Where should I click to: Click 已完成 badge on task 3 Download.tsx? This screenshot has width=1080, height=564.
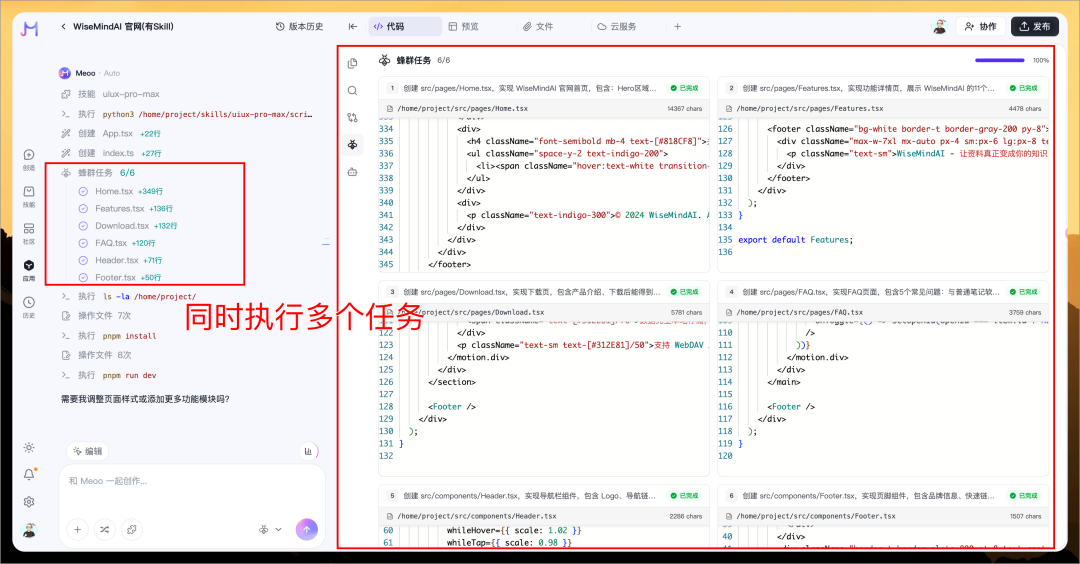[685, 292]
